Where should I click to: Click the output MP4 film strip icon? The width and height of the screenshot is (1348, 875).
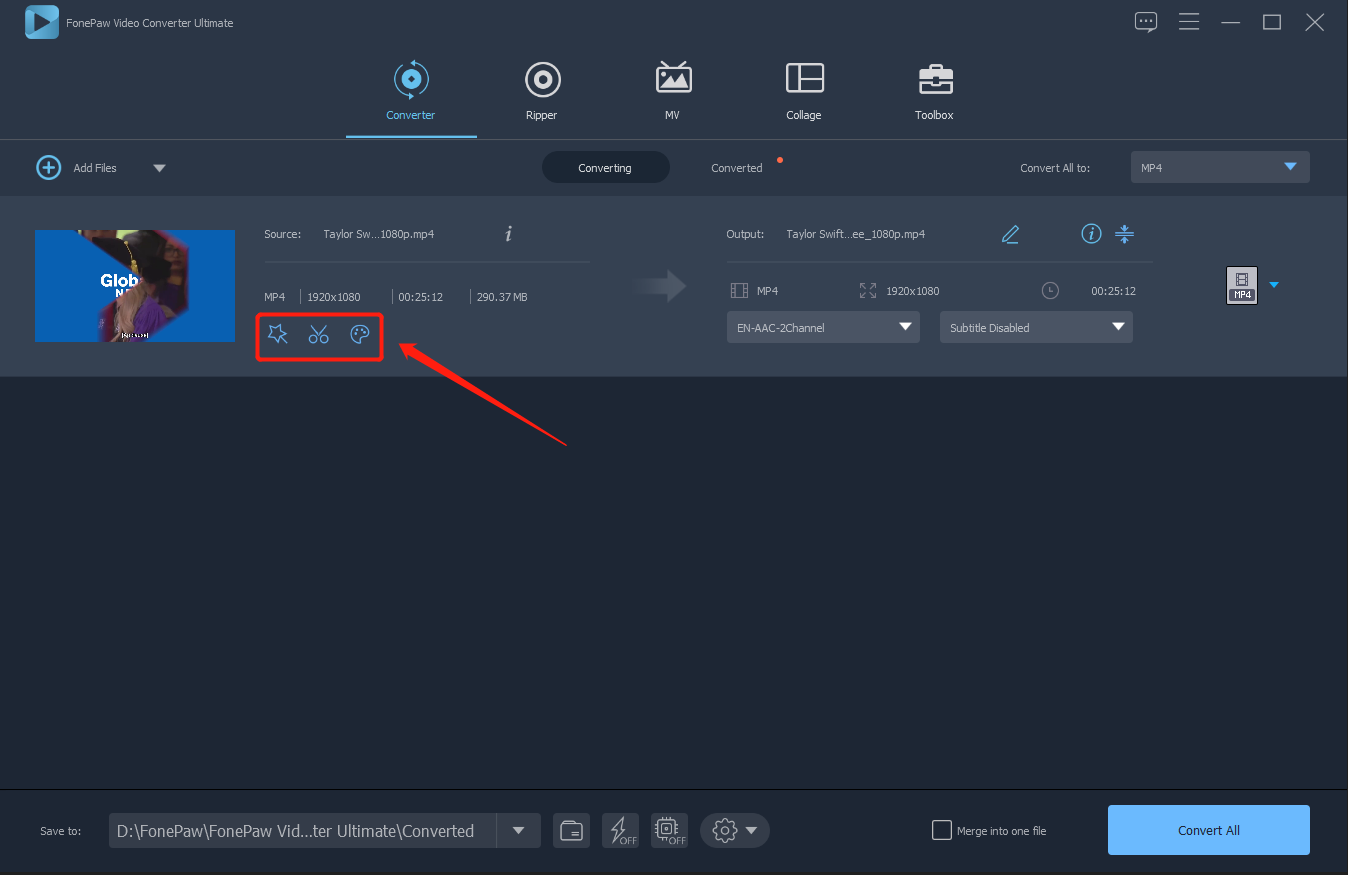pos(739,291)
